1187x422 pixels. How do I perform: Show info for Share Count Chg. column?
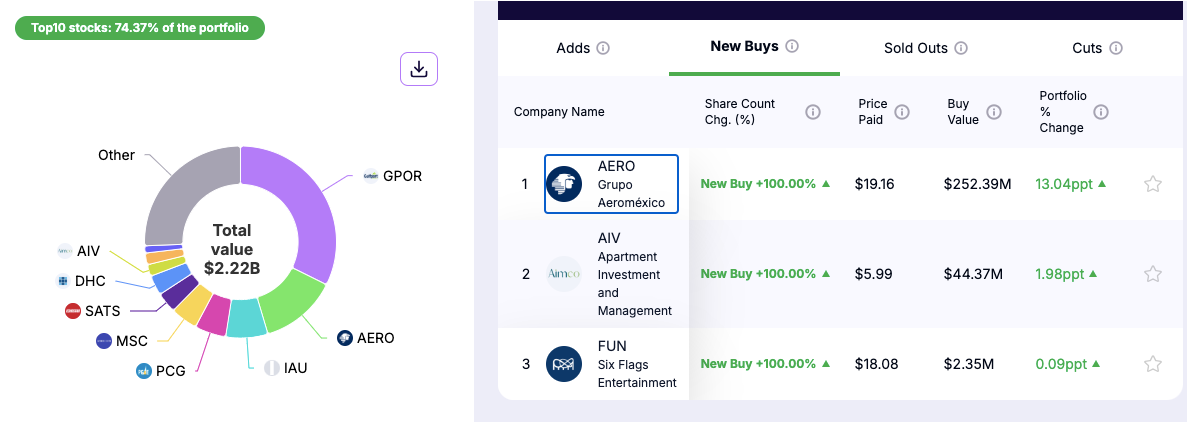click(812, 112)
